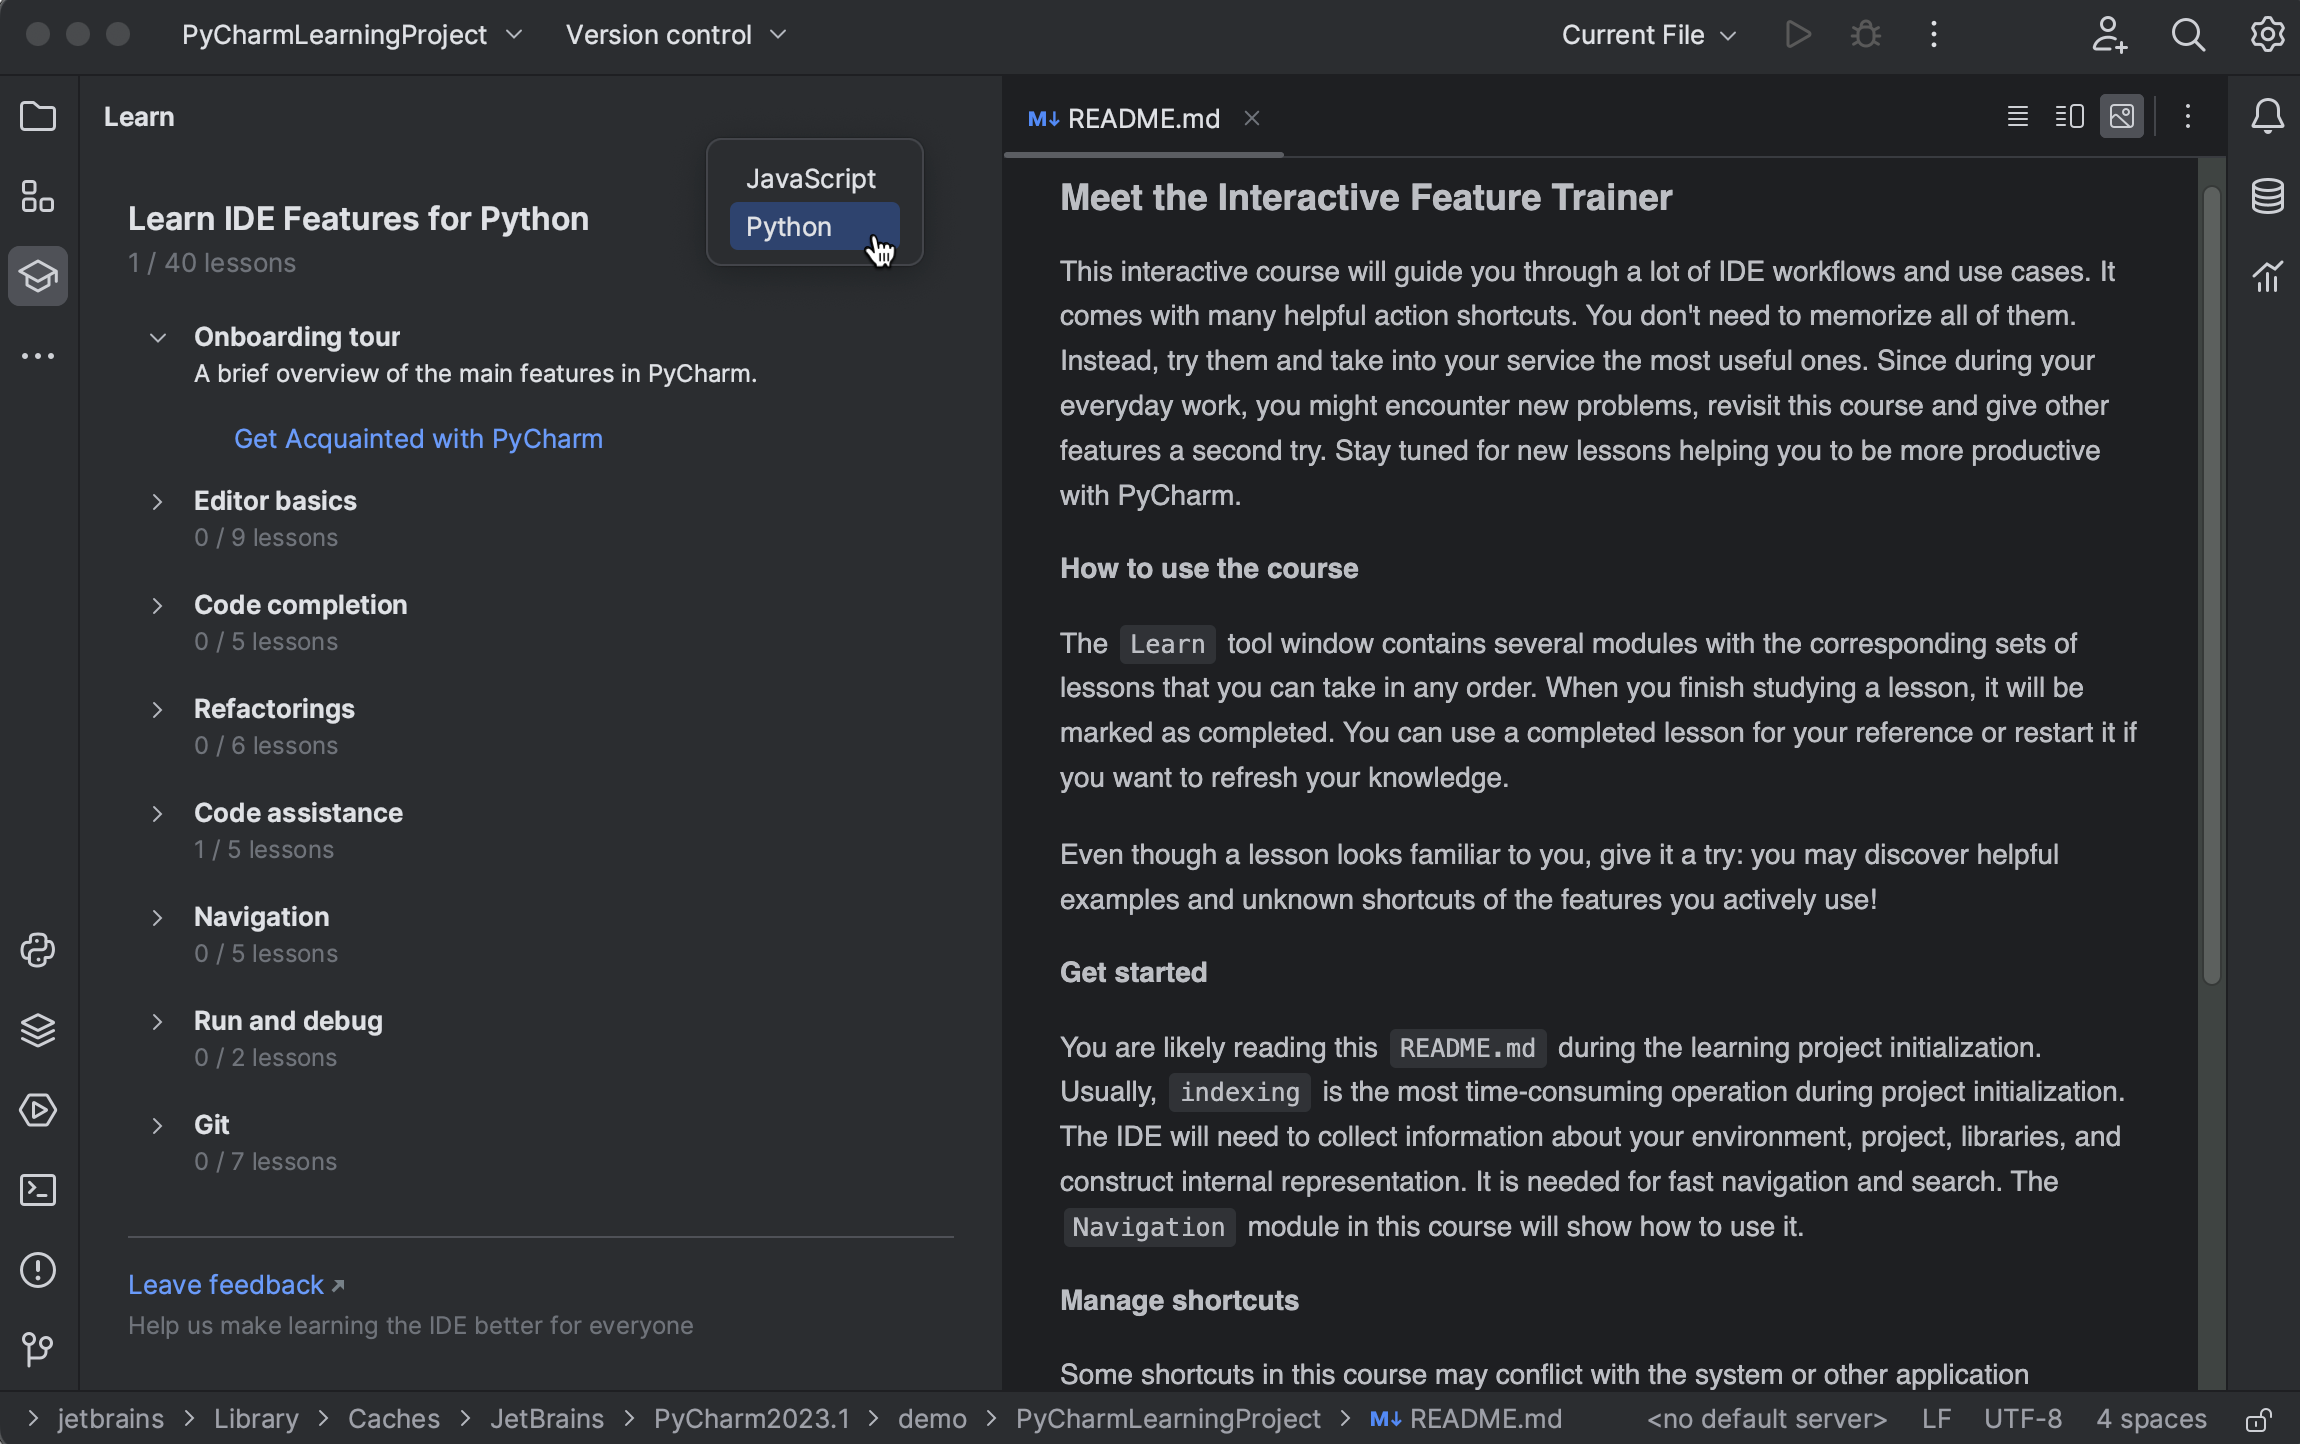Open the Database tool window icon
The image size is (2300, 1444).
pyautogui.click(x=2266, y=196)
